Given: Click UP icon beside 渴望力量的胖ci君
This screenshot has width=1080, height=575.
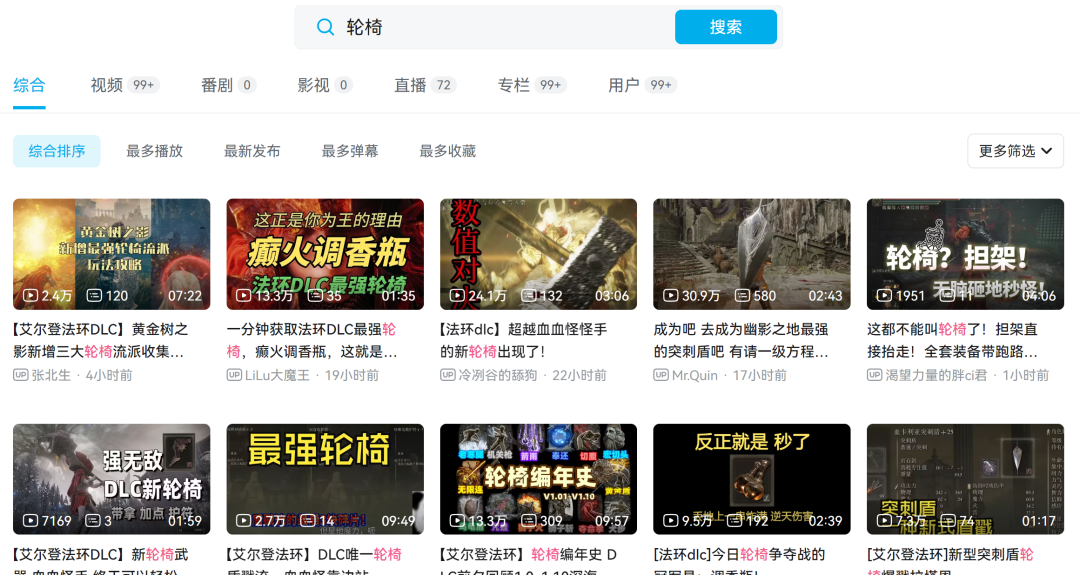Looking at the screenshot, I should pyautogui.click(x=874, y=375).
